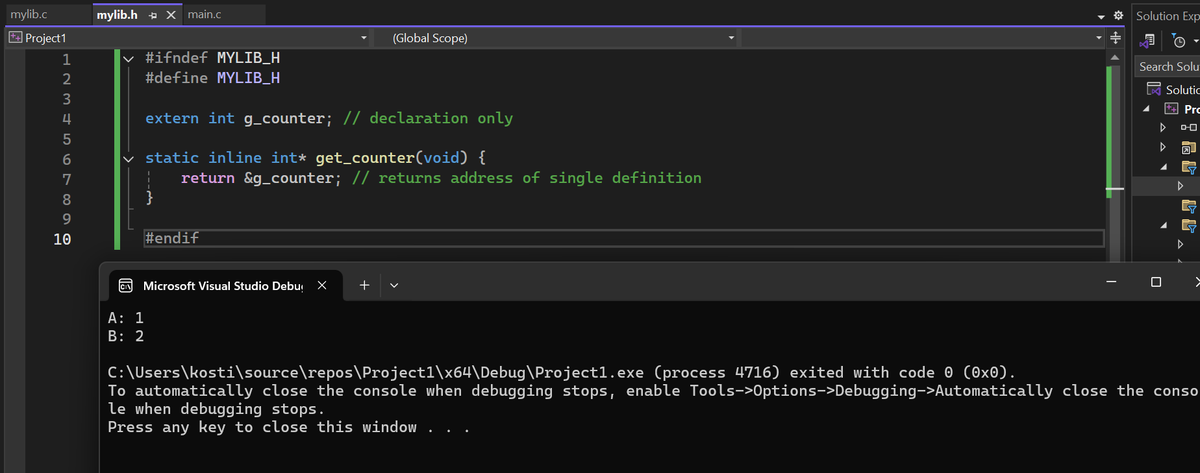1200x473 pixels.
Task: Click the editor vertical scrollbar up arrow
Action: click(x=1114, y=55)
